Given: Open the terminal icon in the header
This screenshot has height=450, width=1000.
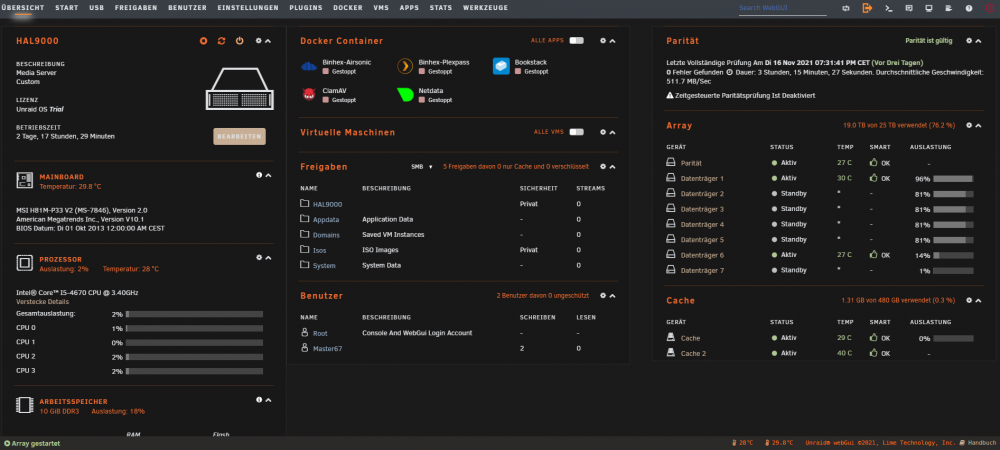Looking at the screenshot, I should point(888,8).
